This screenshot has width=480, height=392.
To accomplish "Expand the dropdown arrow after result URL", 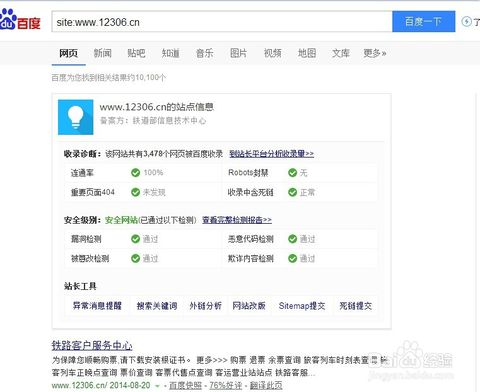I will pos(157,386).
